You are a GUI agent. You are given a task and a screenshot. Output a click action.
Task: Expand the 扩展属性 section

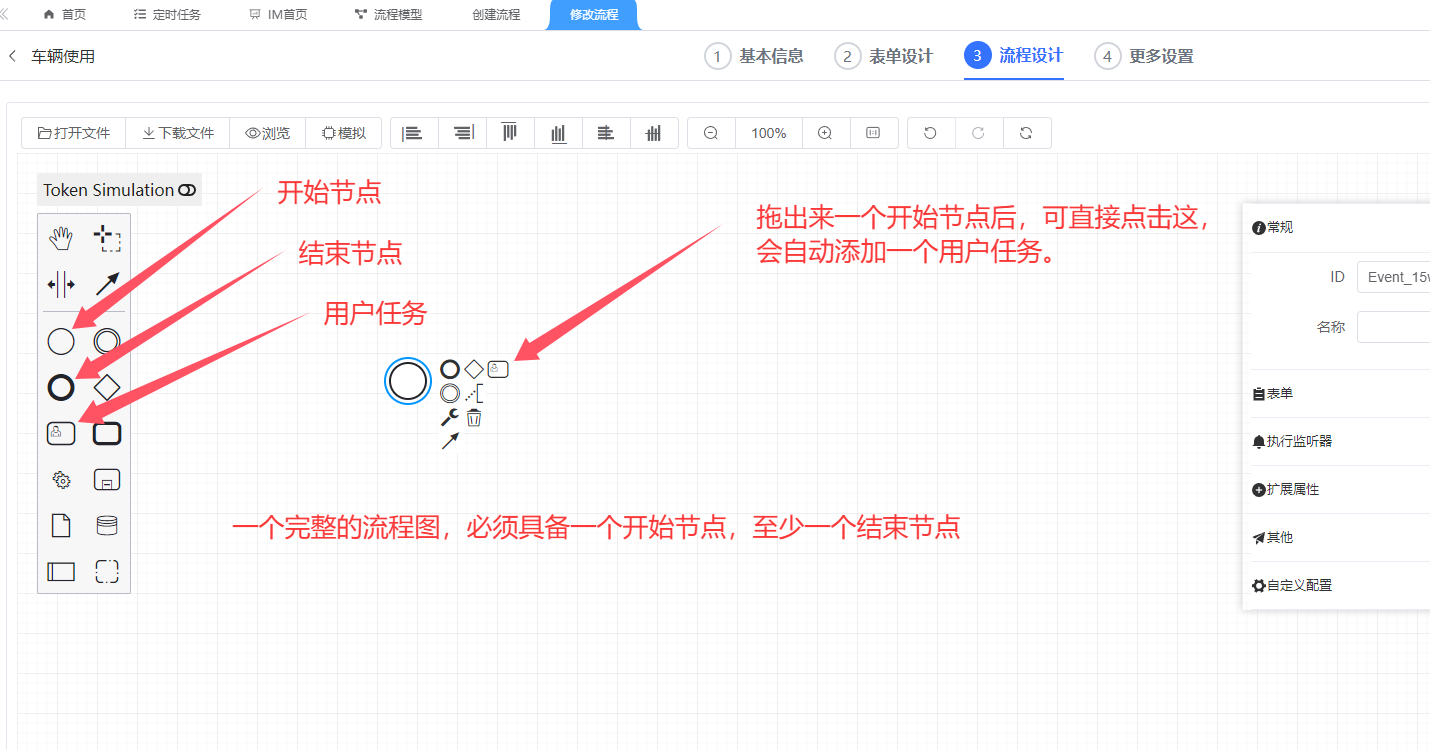(x=1340, y=489)
